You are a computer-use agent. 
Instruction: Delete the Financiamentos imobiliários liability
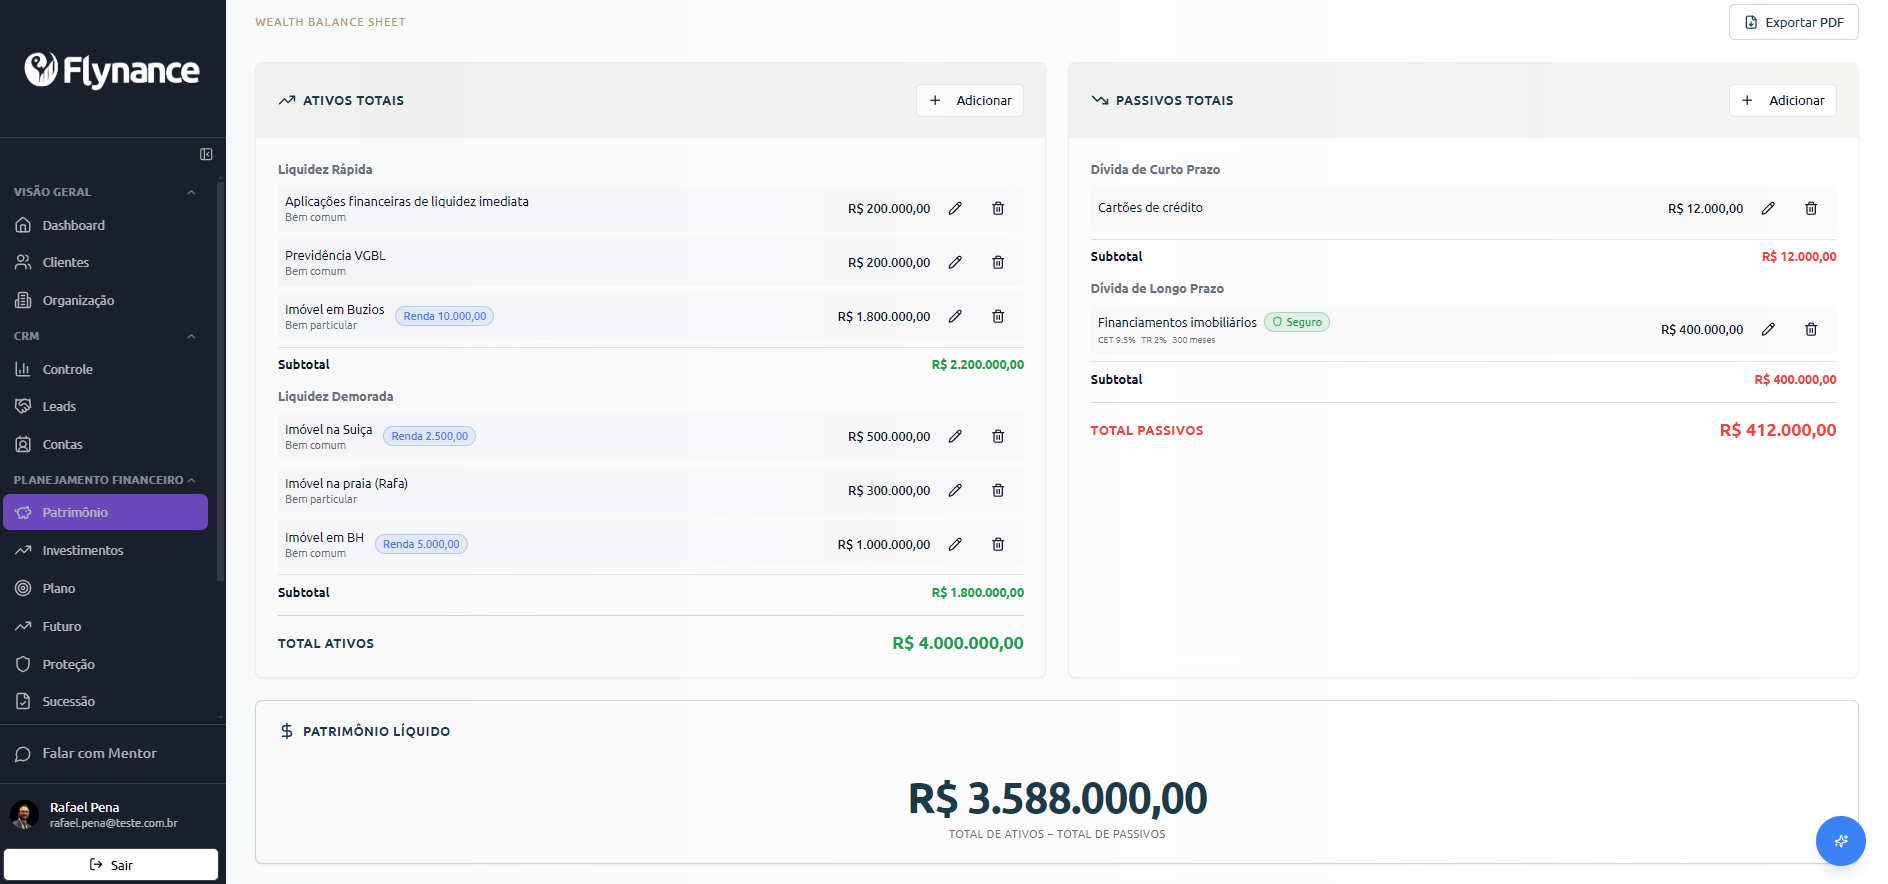[1811, 329]
